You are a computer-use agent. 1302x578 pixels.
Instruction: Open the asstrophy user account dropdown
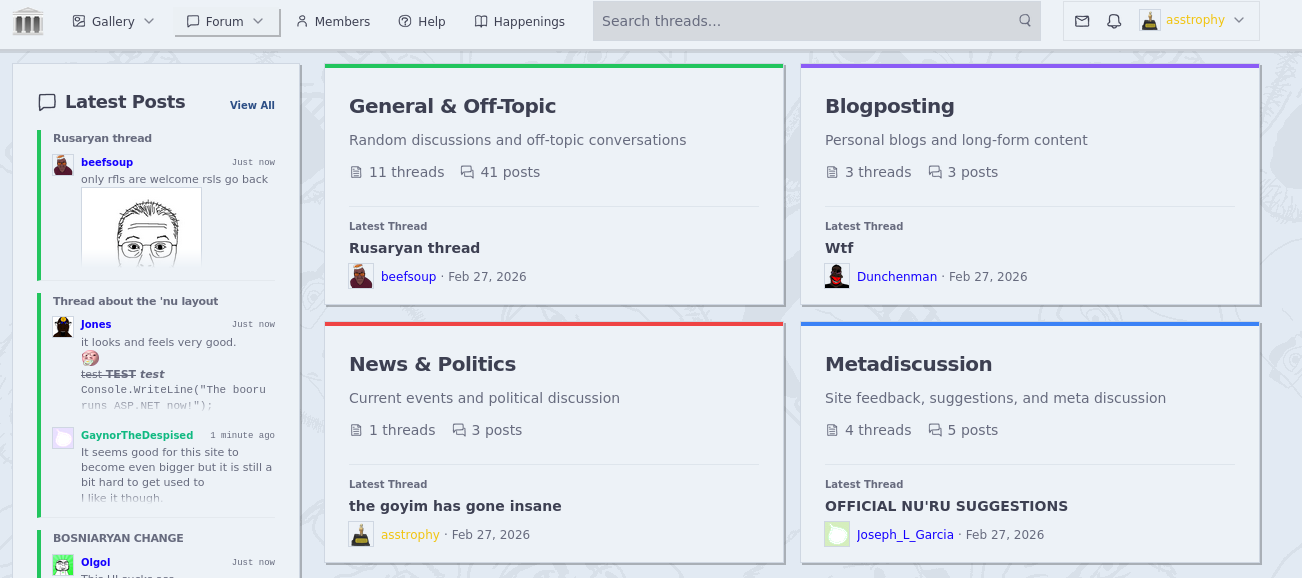coord(1194,21)
